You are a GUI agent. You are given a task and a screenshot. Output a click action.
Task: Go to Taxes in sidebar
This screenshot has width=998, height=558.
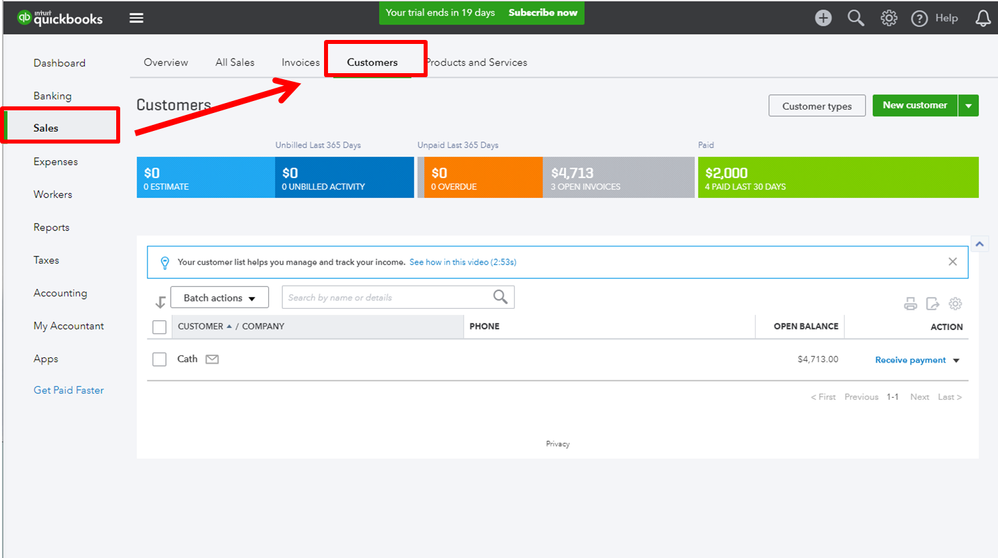point(46,260)
